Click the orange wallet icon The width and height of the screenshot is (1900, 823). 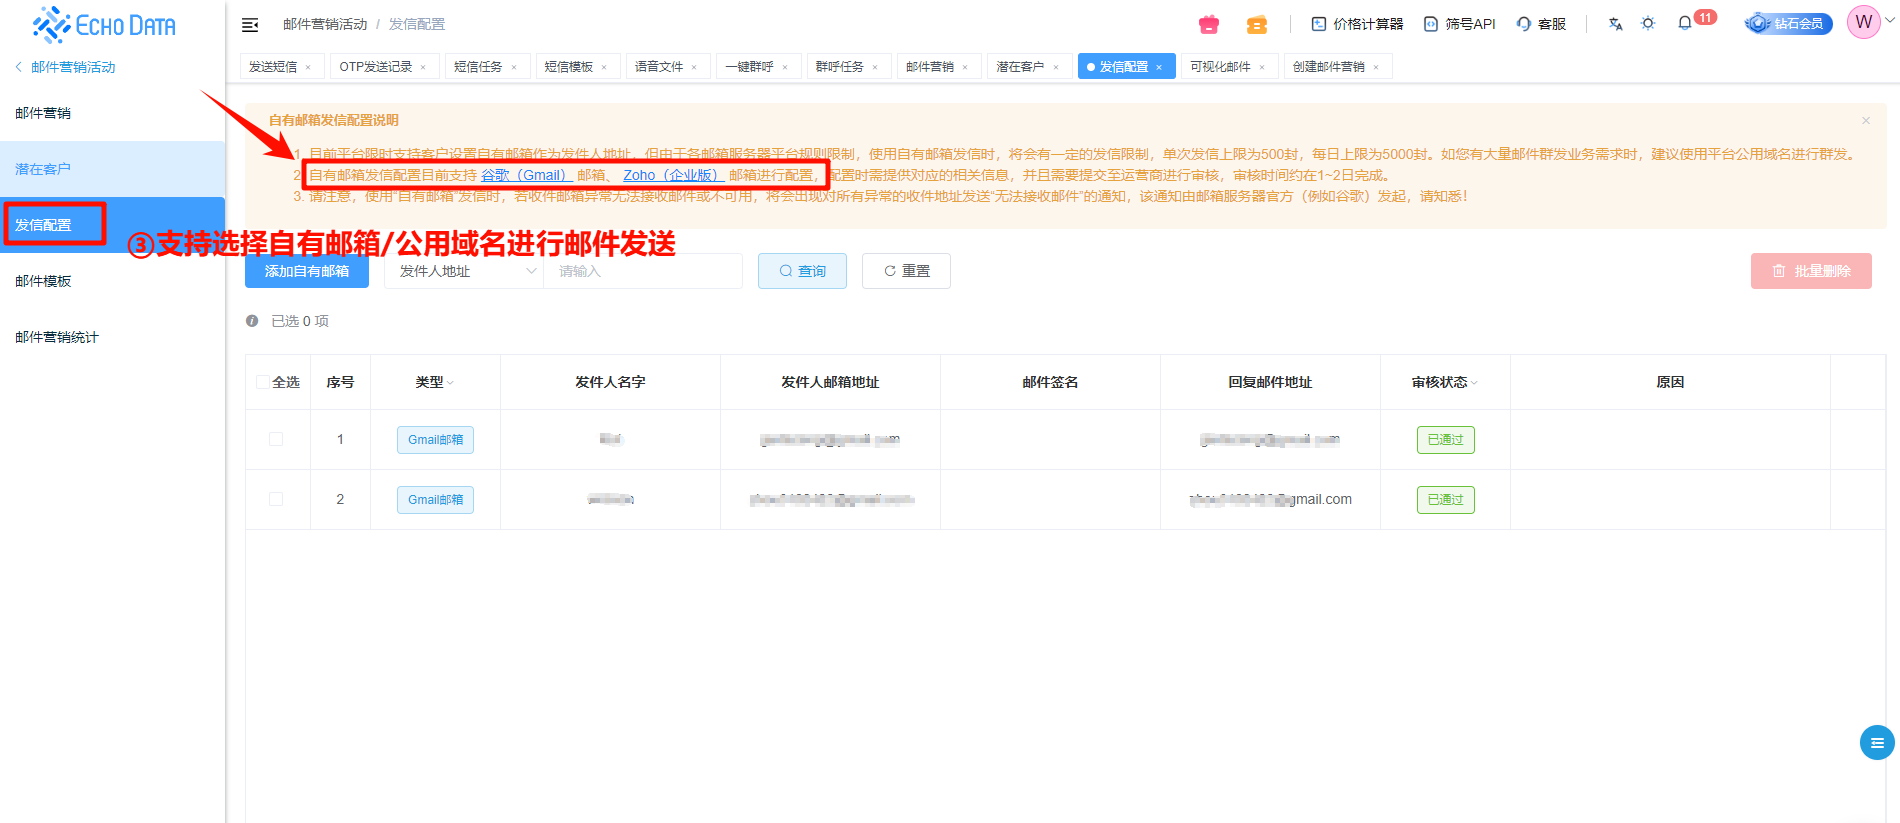pyautogui.click(x=1257, y=24)
